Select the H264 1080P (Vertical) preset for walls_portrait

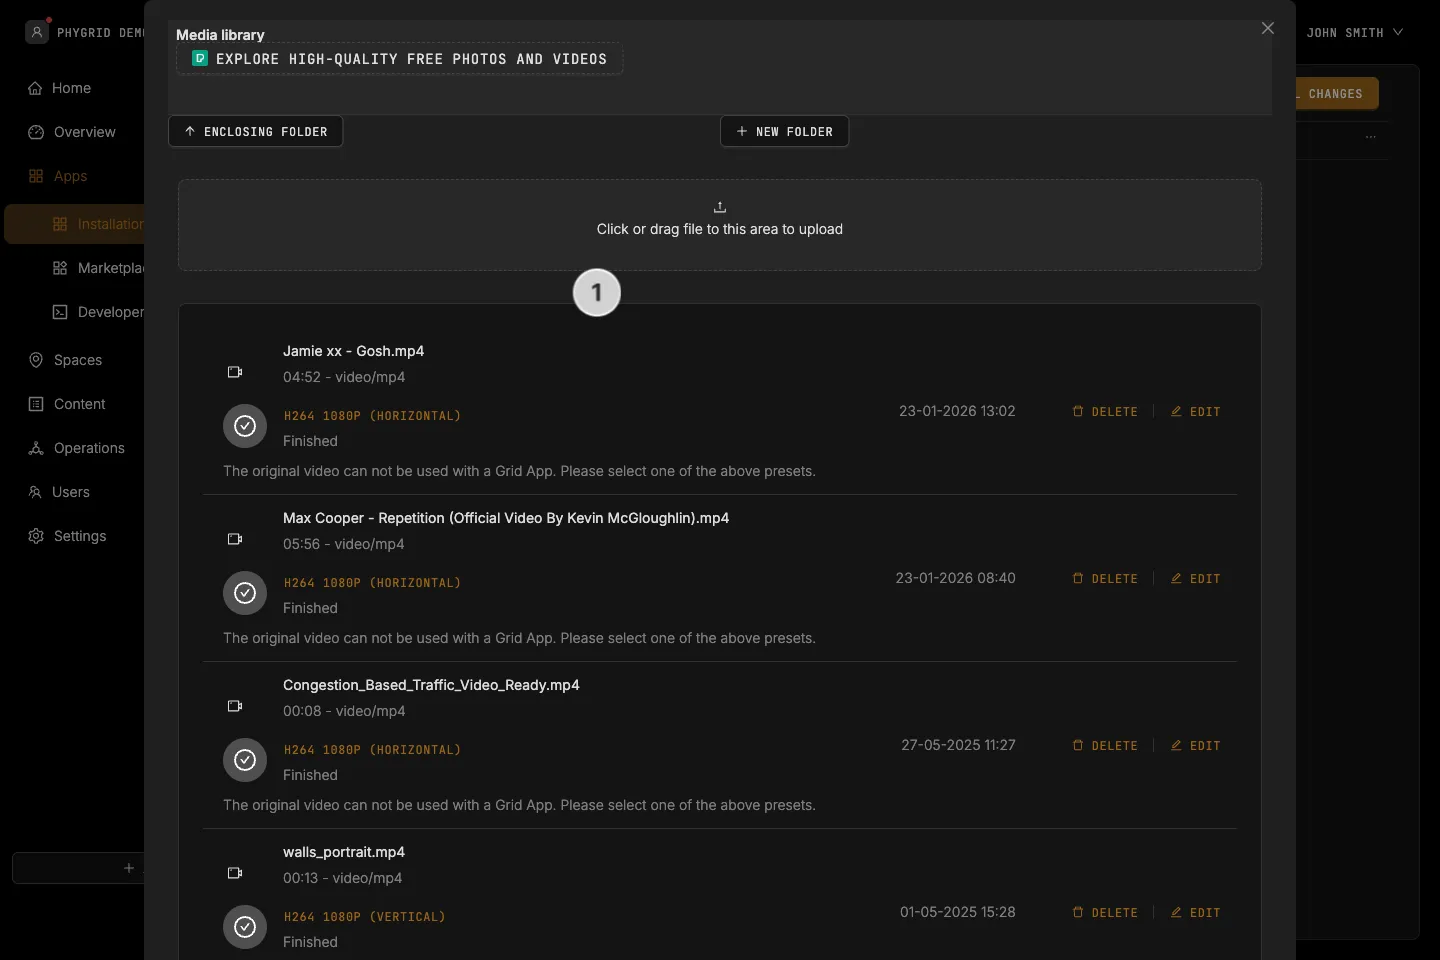coord(365,917)
